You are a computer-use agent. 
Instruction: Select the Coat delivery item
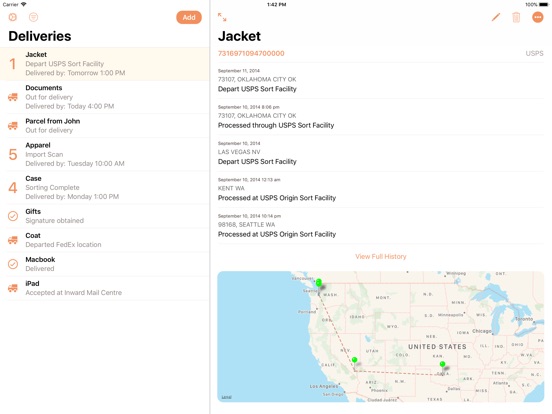[105, 240]
